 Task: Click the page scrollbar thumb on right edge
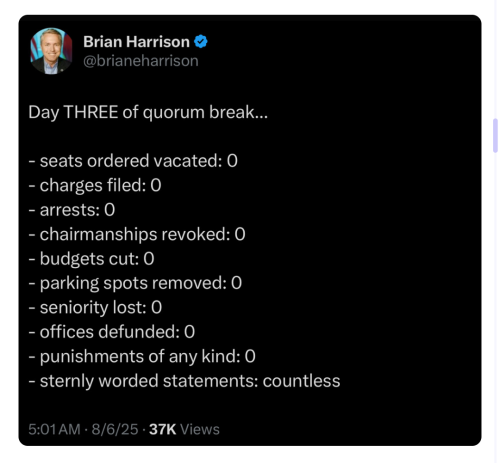pyautogui.click(x=496, y=135)
